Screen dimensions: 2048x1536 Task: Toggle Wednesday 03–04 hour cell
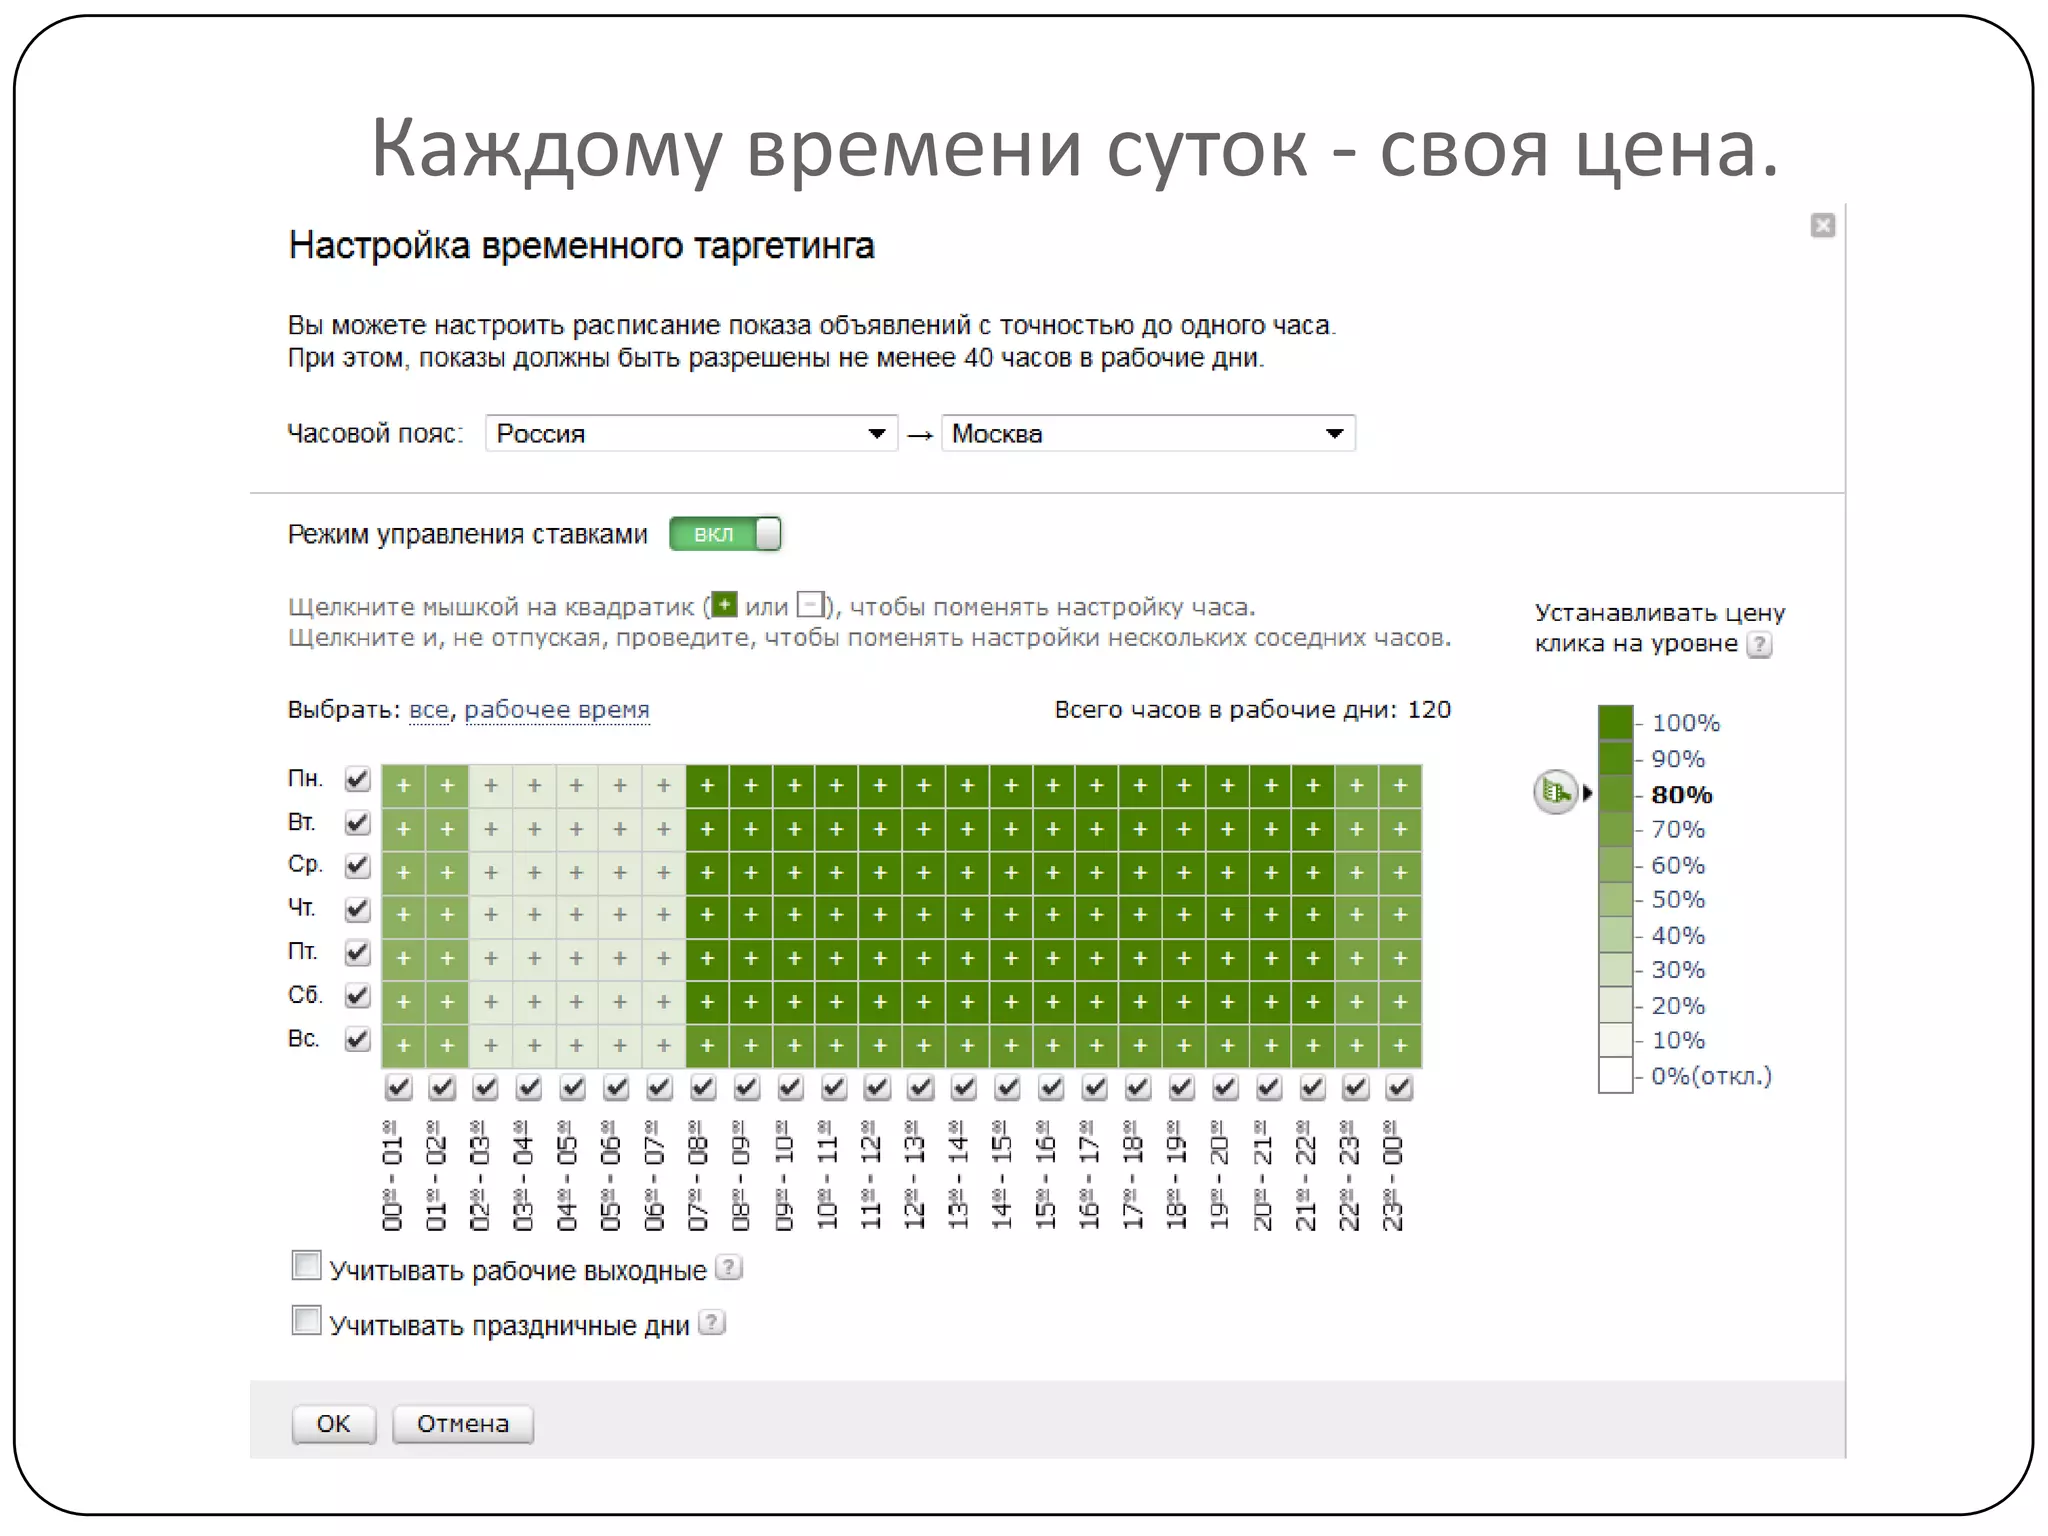[x=534, y=873]
